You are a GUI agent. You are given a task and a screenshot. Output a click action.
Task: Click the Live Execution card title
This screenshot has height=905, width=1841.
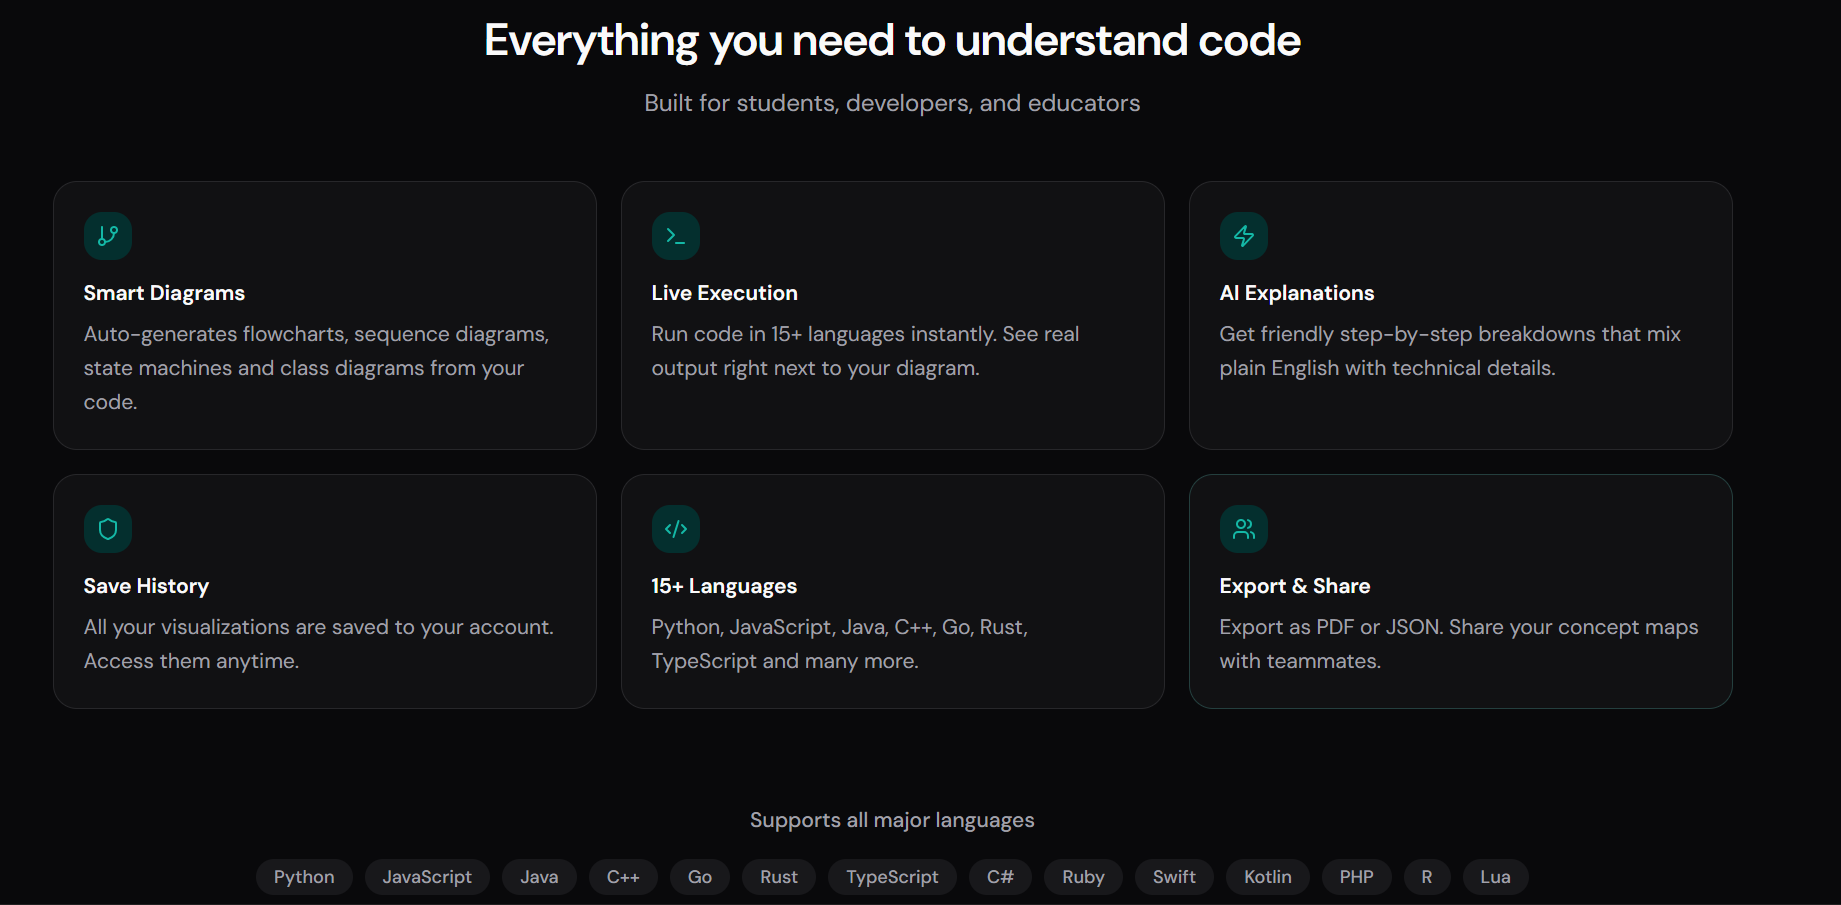[725, 293]
